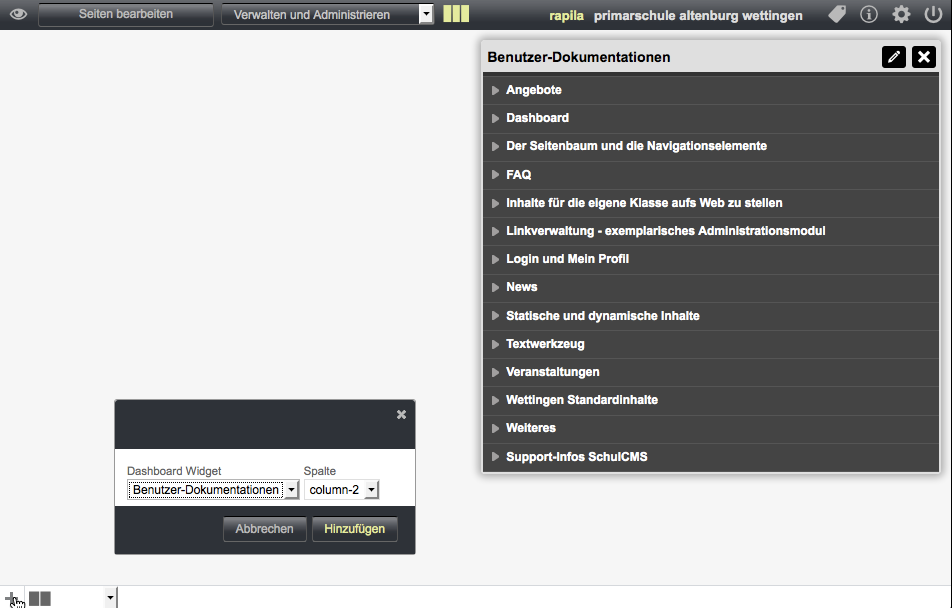The image size is (952, 608).
Task: Expand the FAQ triangle
Action: (495, 174)
